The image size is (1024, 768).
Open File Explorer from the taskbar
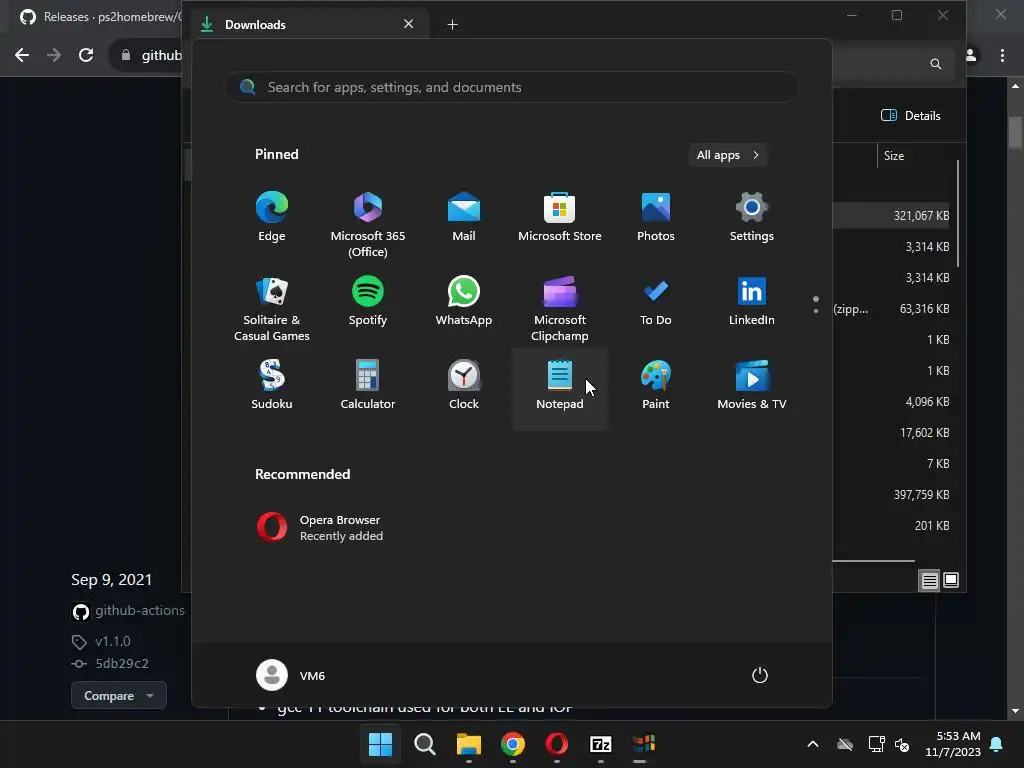(468, 744)
